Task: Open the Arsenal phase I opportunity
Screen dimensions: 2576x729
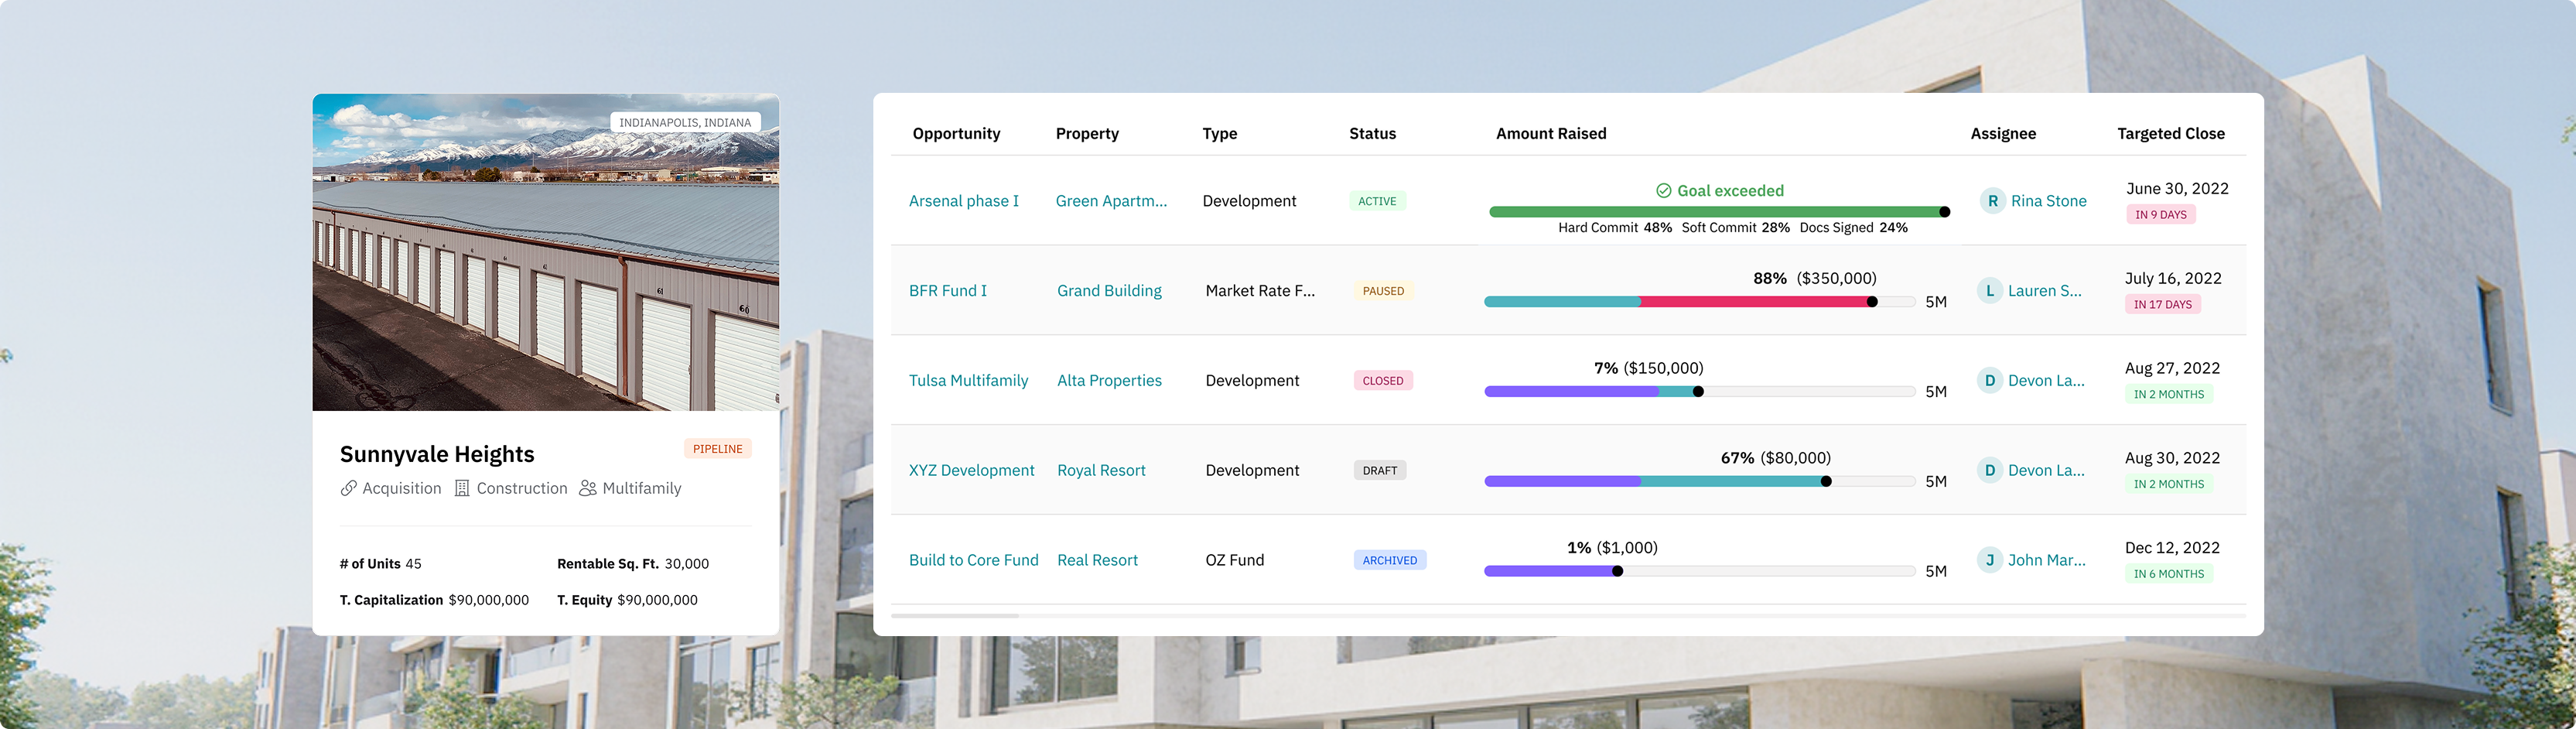Action: pos(963,201)
